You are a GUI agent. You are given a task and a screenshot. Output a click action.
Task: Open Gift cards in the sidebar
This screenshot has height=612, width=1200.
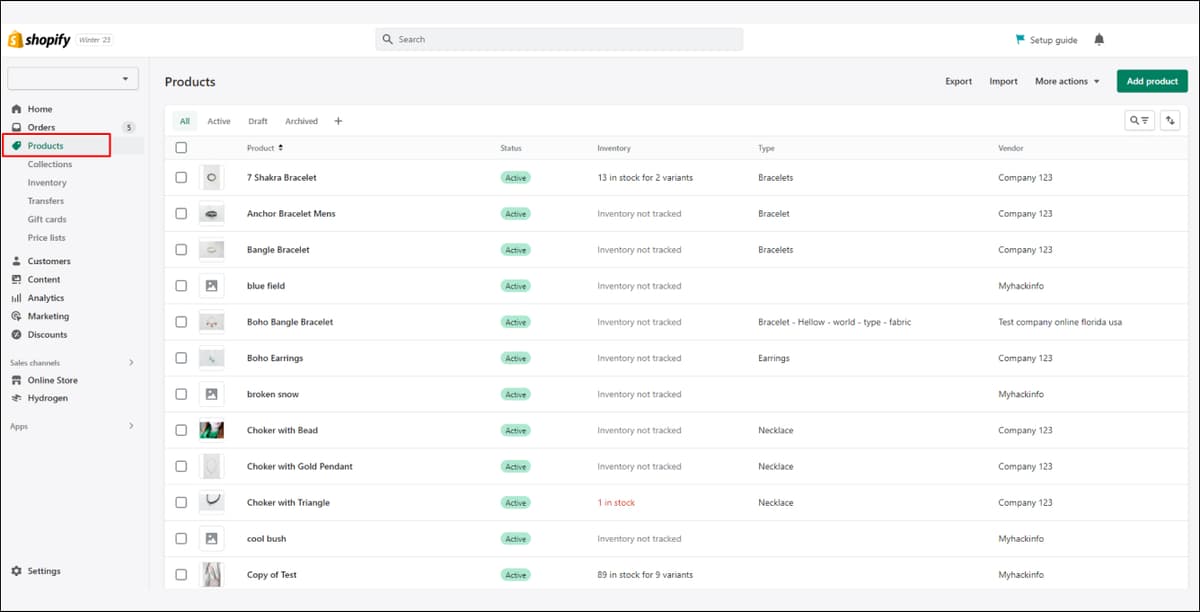pyautogui.click(x=47, y=219)
